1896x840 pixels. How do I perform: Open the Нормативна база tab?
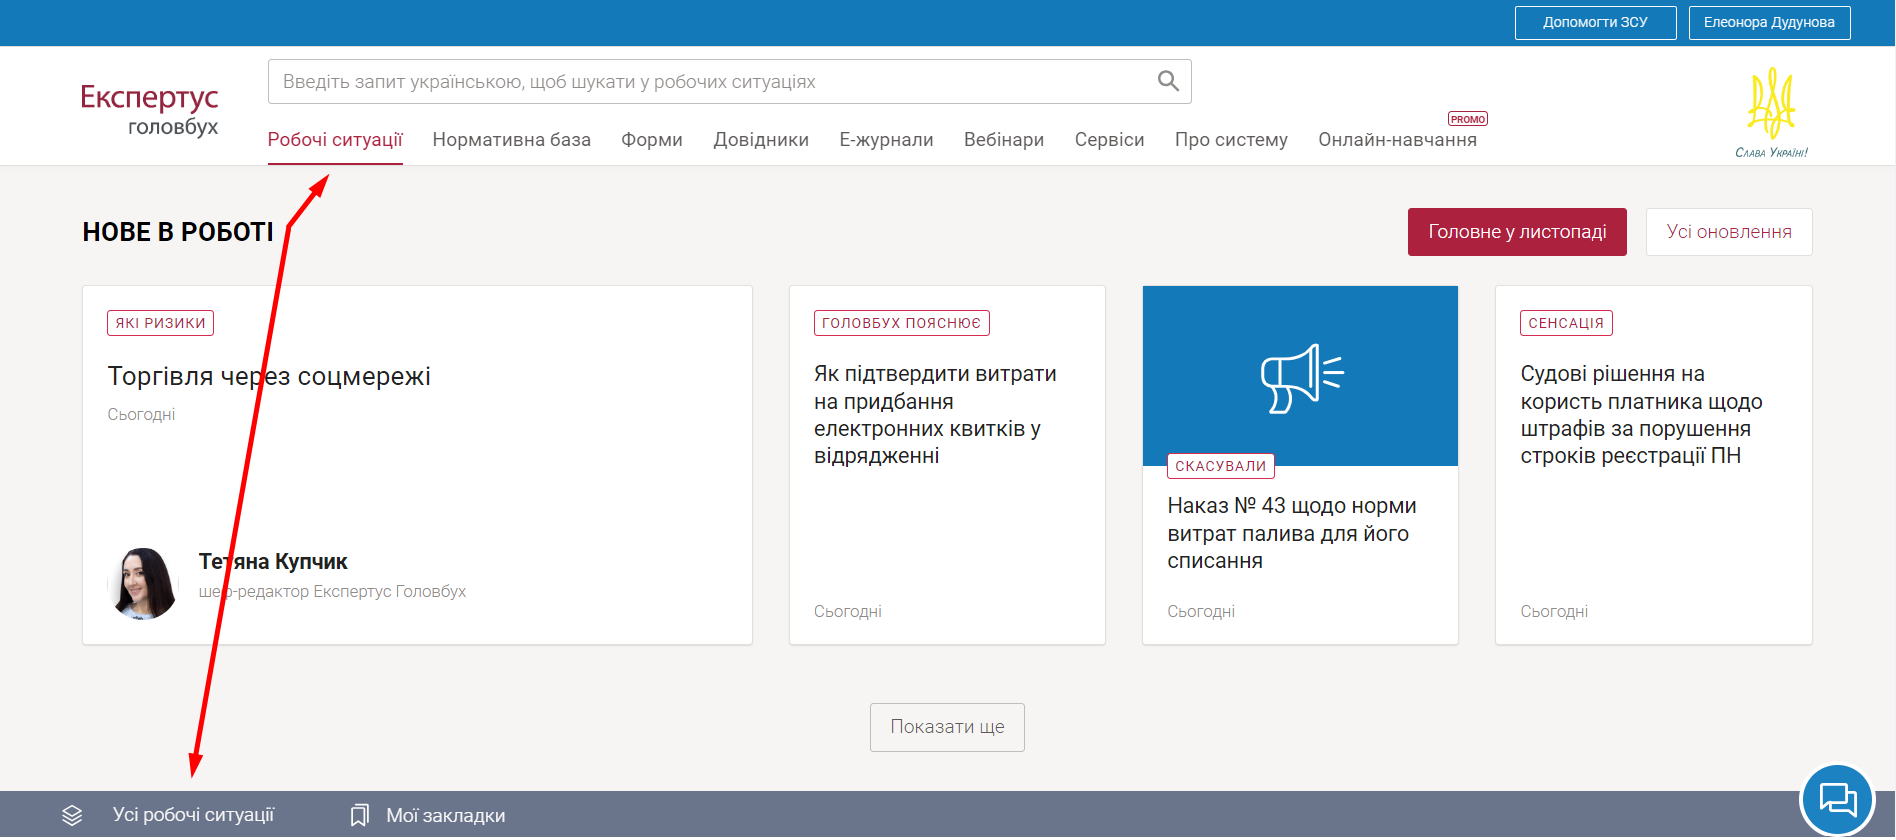coord(511,140)
